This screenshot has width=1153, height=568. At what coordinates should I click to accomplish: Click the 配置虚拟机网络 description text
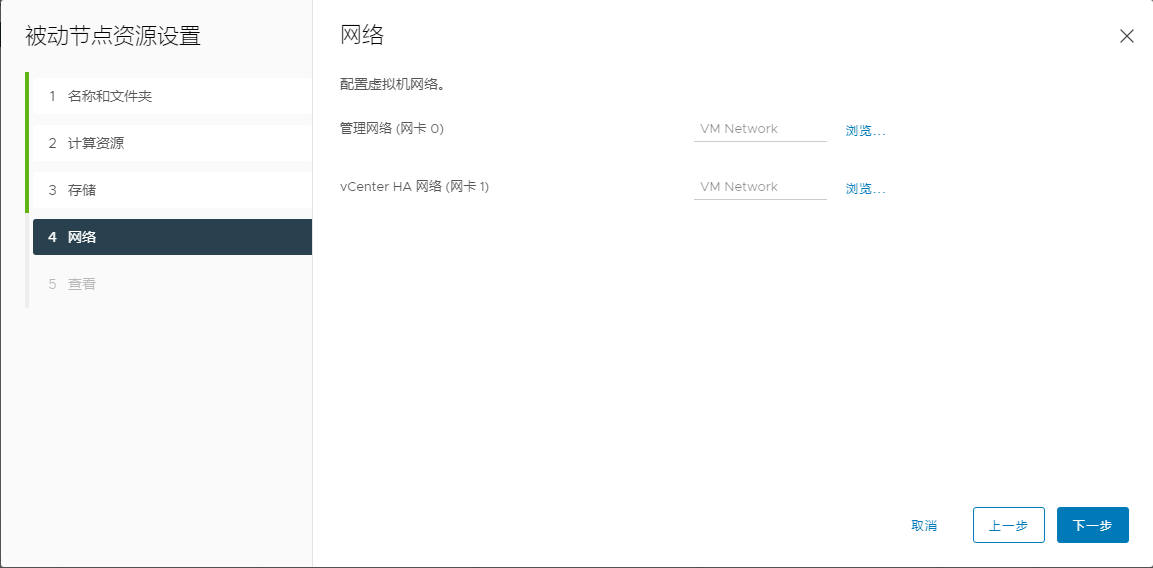(393, 85)
